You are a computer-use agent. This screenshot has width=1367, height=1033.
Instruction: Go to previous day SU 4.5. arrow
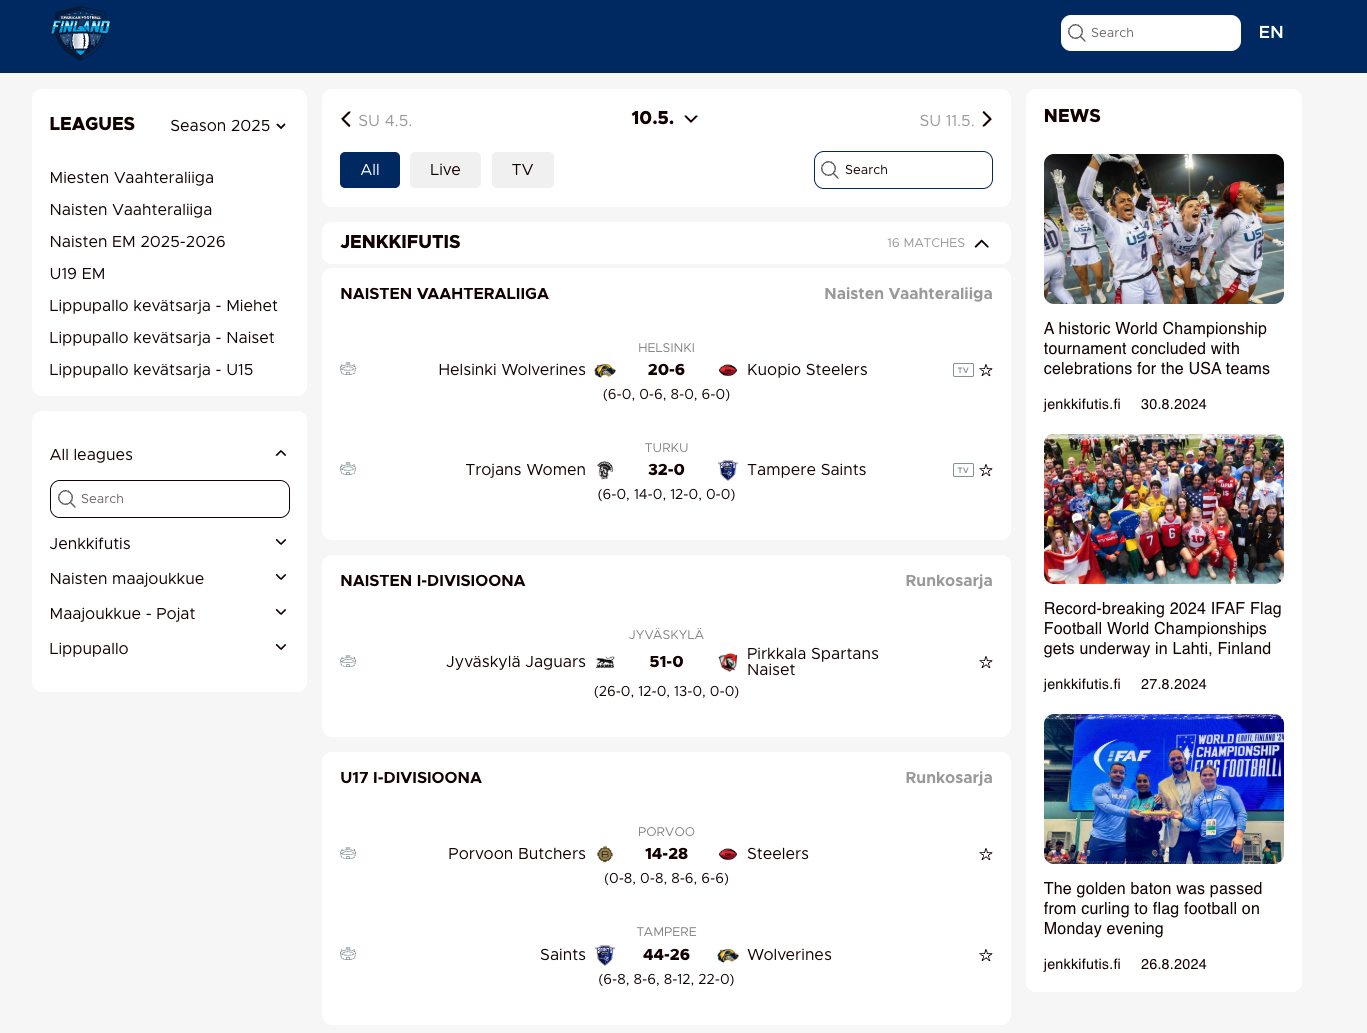click(346, 120)
